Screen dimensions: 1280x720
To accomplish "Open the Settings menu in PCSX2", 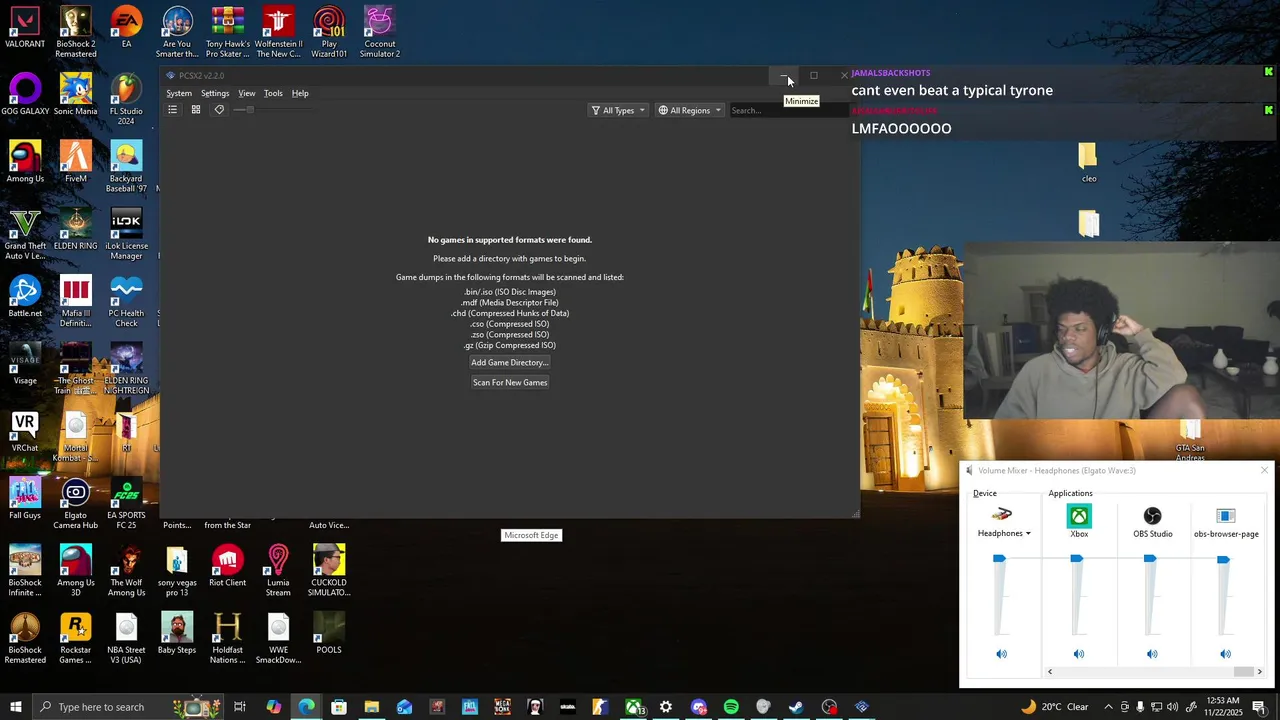I will 215,93.
